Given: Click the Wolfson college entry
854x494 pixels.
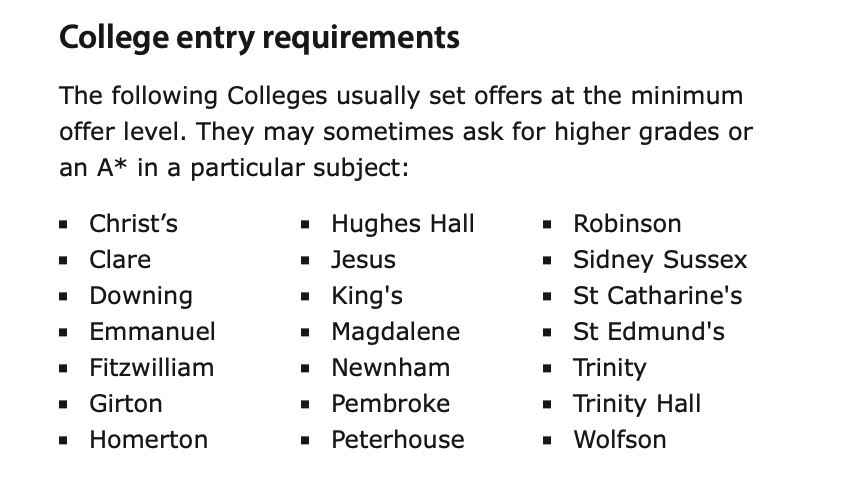Looking at the screenshot, I should click(x=619, y=440).
